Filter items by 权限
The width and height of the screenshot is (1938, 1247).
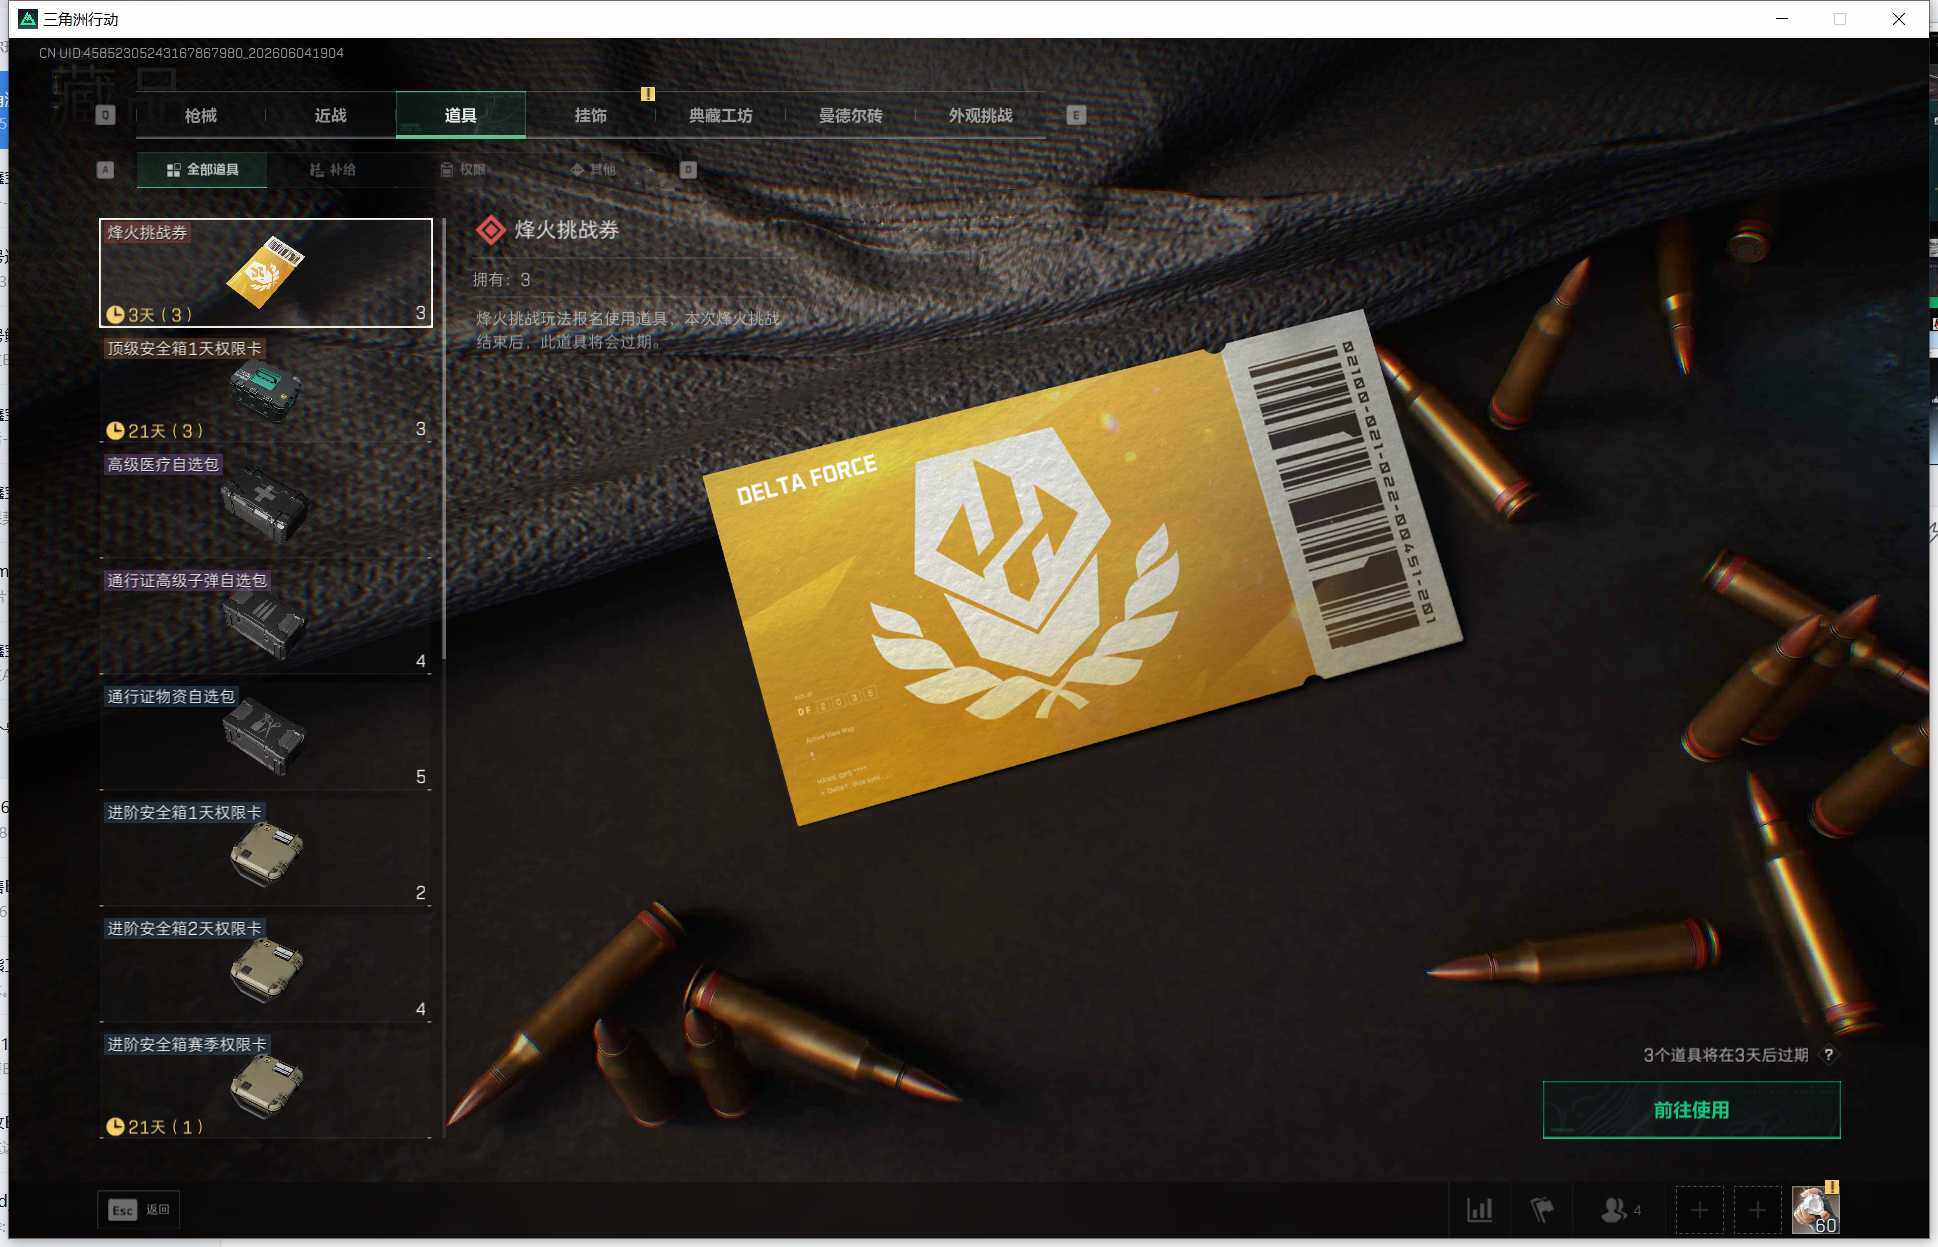click(x=463, y=170)
